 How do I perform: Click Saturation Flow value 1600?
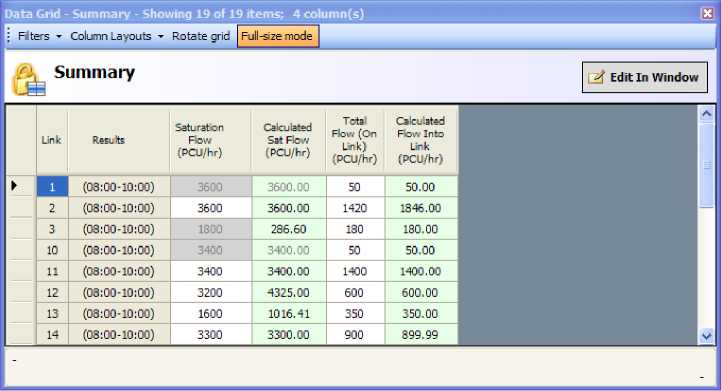tap(211, 314)
